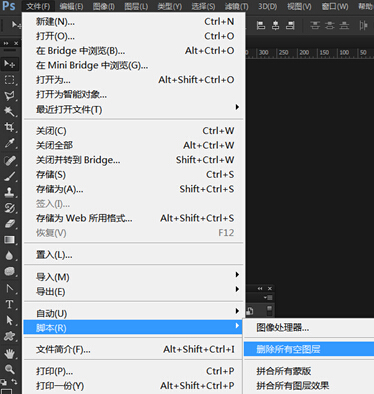This screenshot has height=394, width=374.
Task: Select the Brush tool
Action: tap(9, 176)
